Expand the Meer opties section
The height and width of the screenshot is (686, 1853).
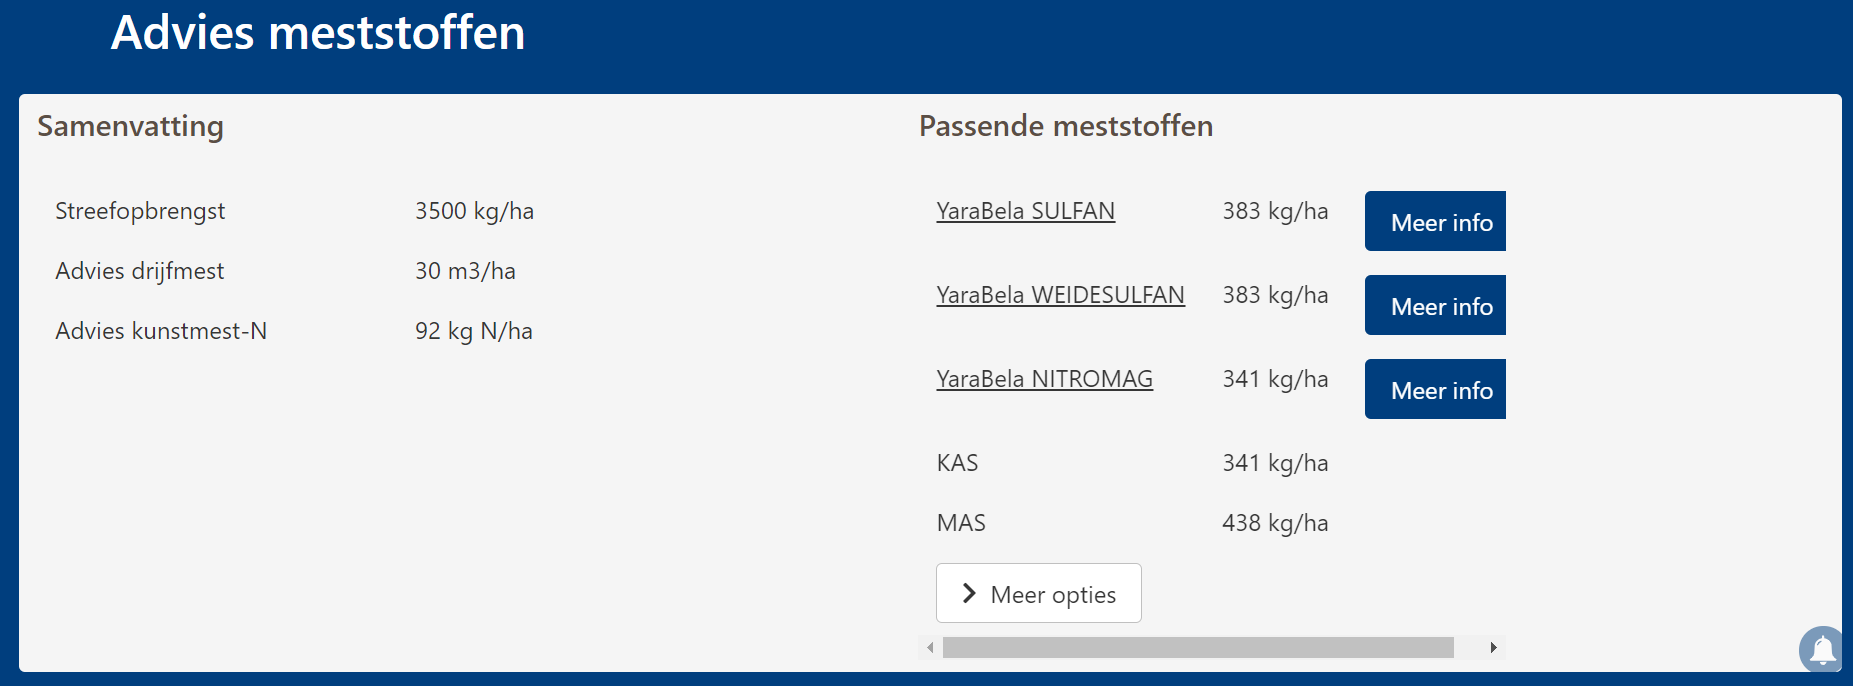(x=1038, y=594)
